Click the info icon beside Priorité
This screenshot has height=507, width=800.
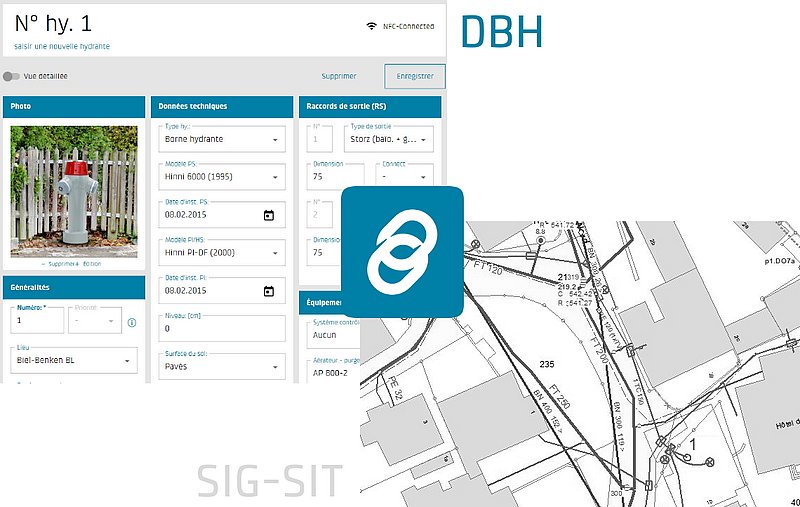pyautogui.click(x=132, y=322)
